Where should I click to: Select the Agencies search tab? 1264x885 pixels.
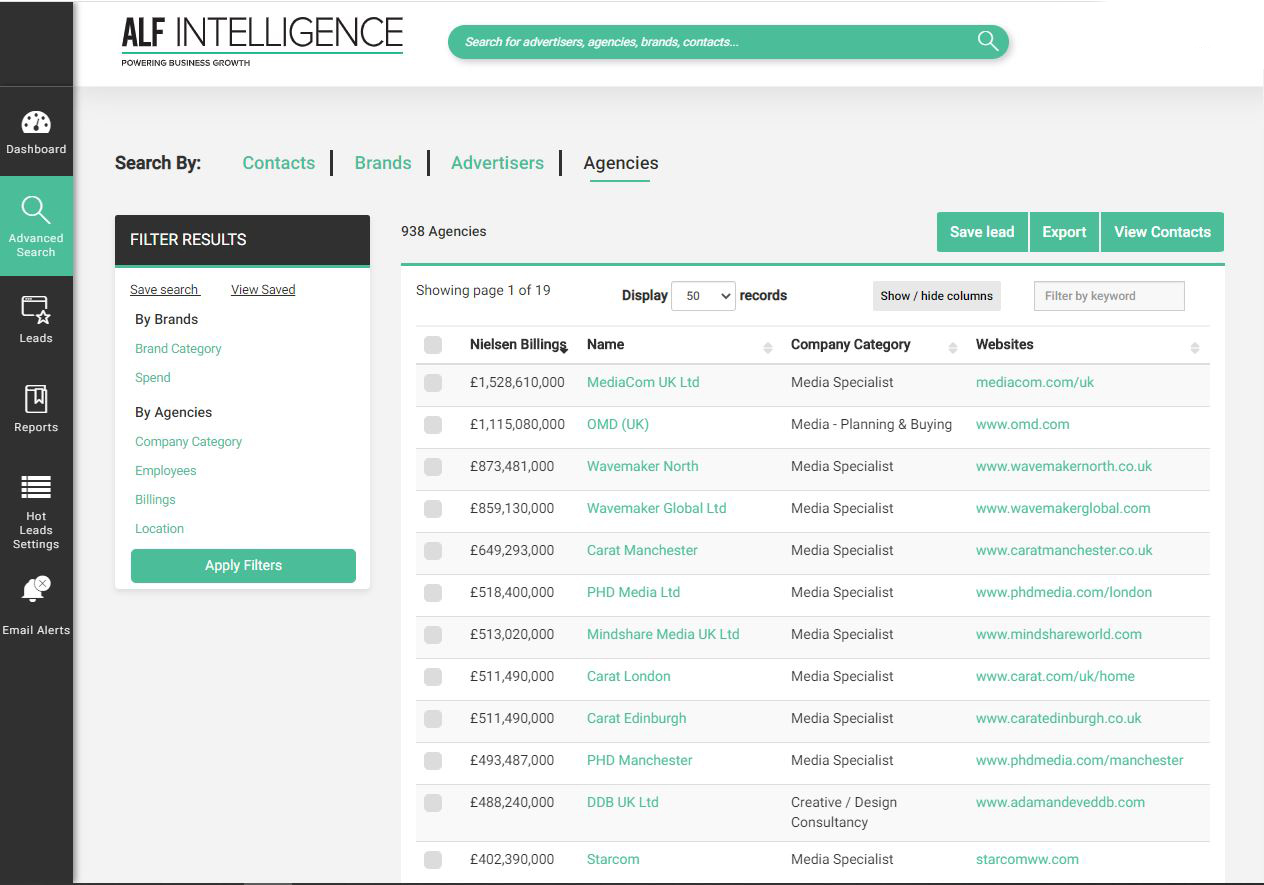click(621, 163)
